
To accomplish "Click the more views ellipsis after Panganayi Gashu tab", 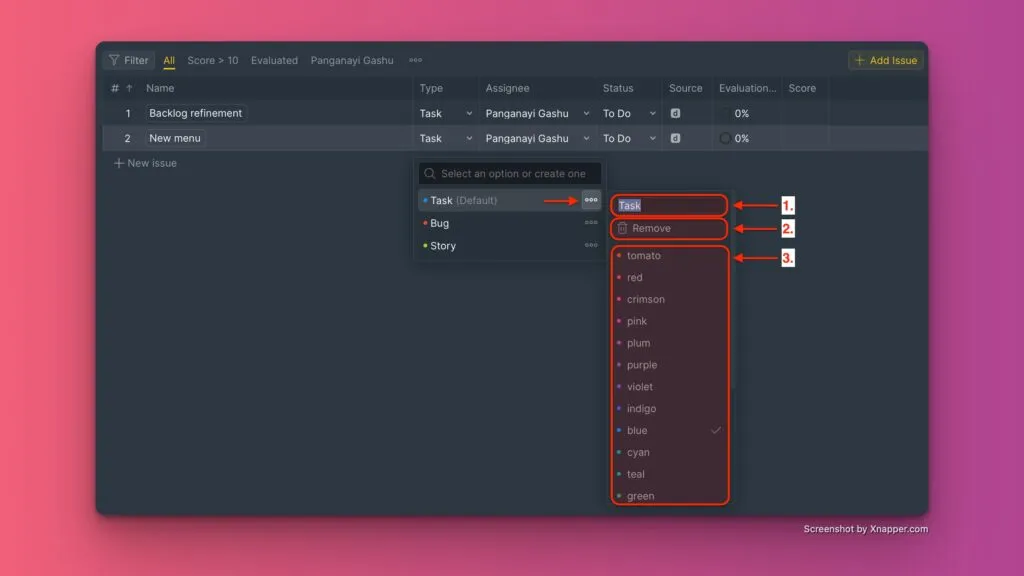I will click(x=415, y=61).
